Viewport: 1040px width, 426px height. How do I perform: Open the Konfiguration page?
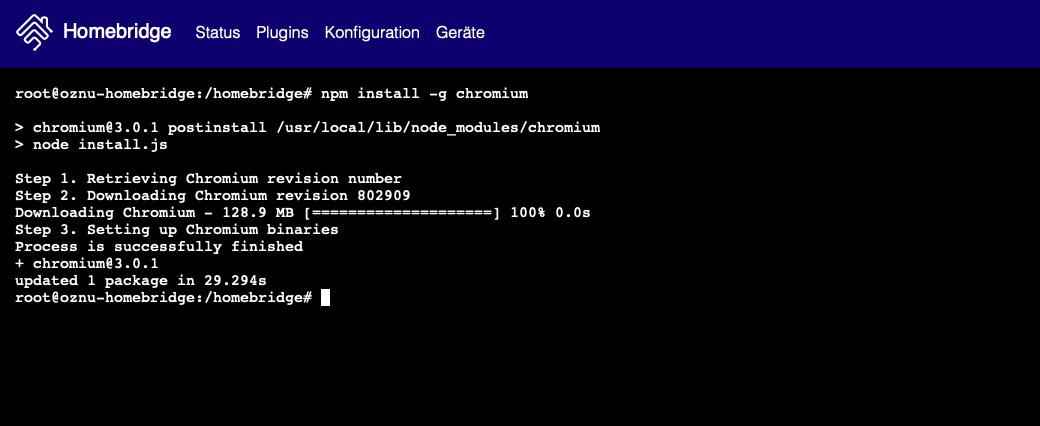click(372, 33)
